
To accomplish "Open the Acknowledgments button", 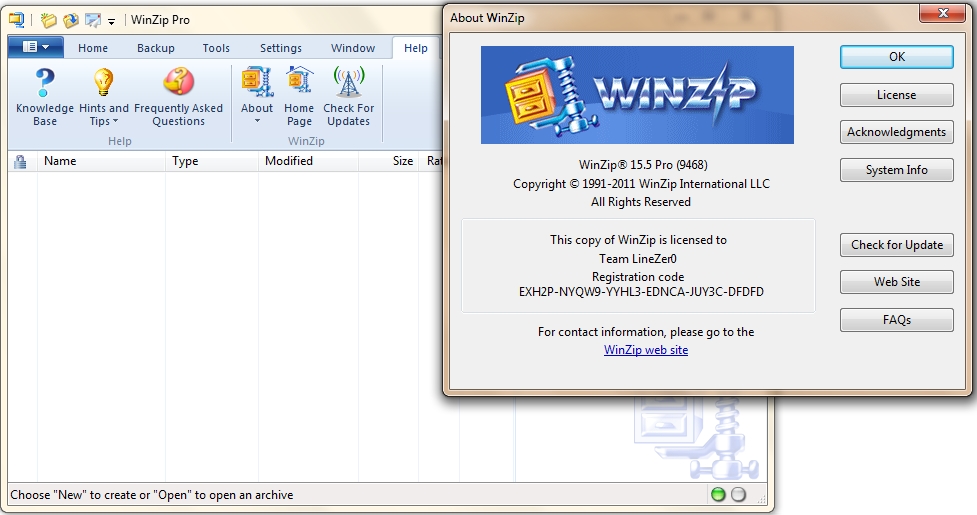I will [897, 132].
